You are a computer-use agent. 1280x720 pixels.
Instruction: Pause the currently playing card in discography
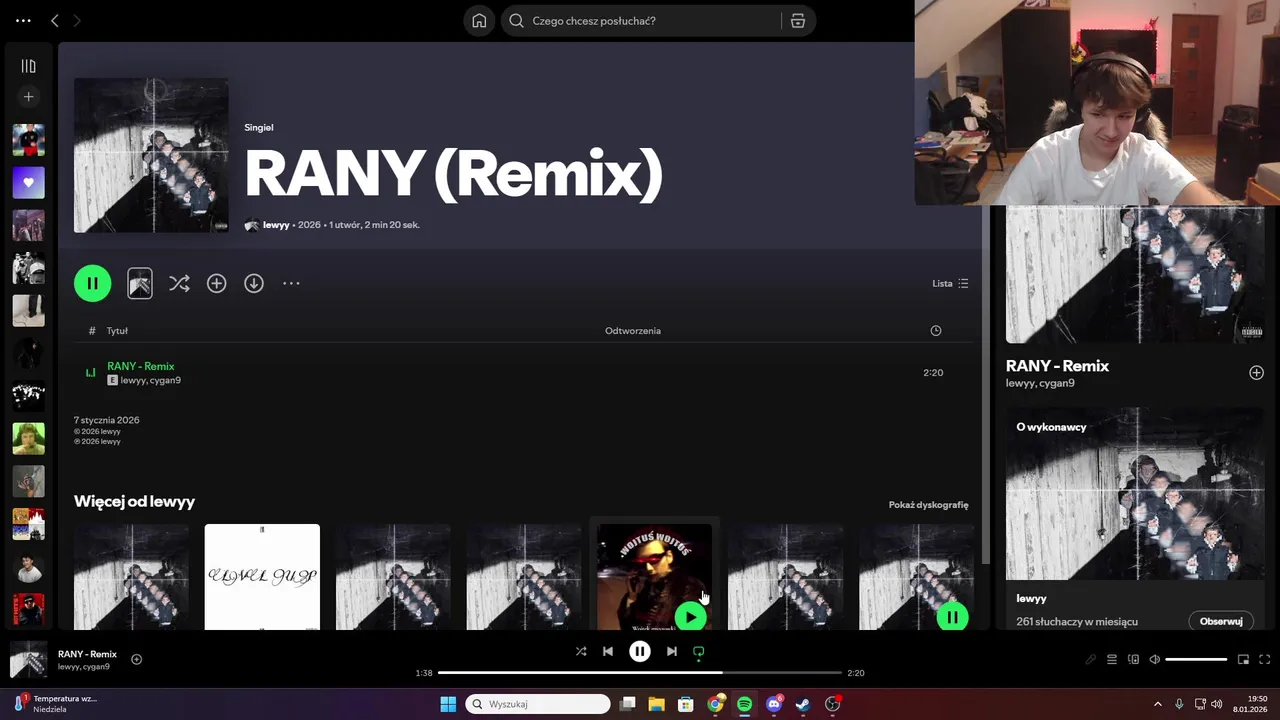point(952,617)
